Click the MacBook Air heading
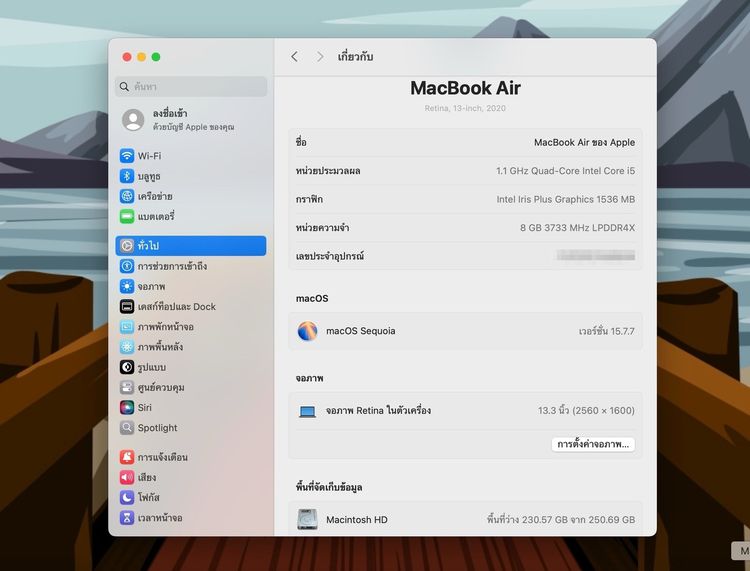The height and width of the screenshot is (571, 750). [465, 88]
